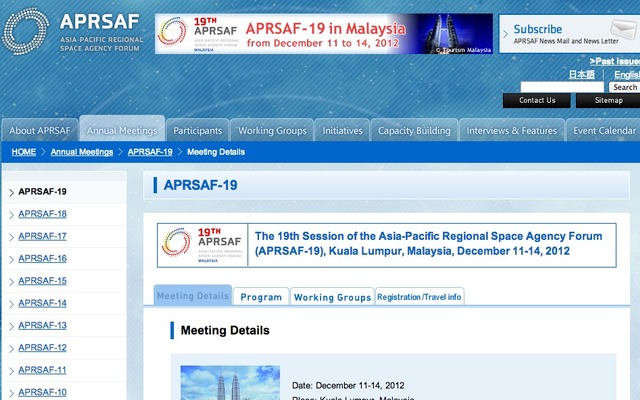Open APRSAF-15 in the sidebar
The width and height of the screenshot is (640, 400).
click(x=42, y=280)
